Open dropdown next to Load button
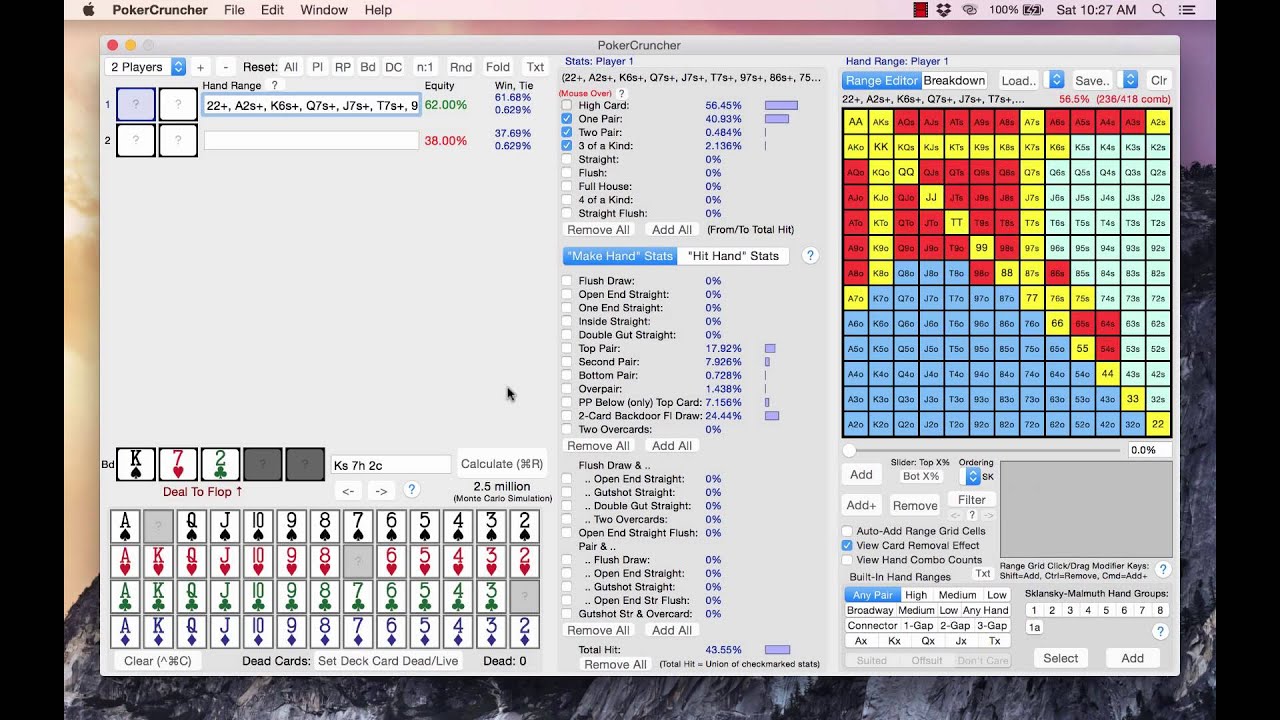Image resolution: width=1280 pixels, height=720 pixels. 1054,80
